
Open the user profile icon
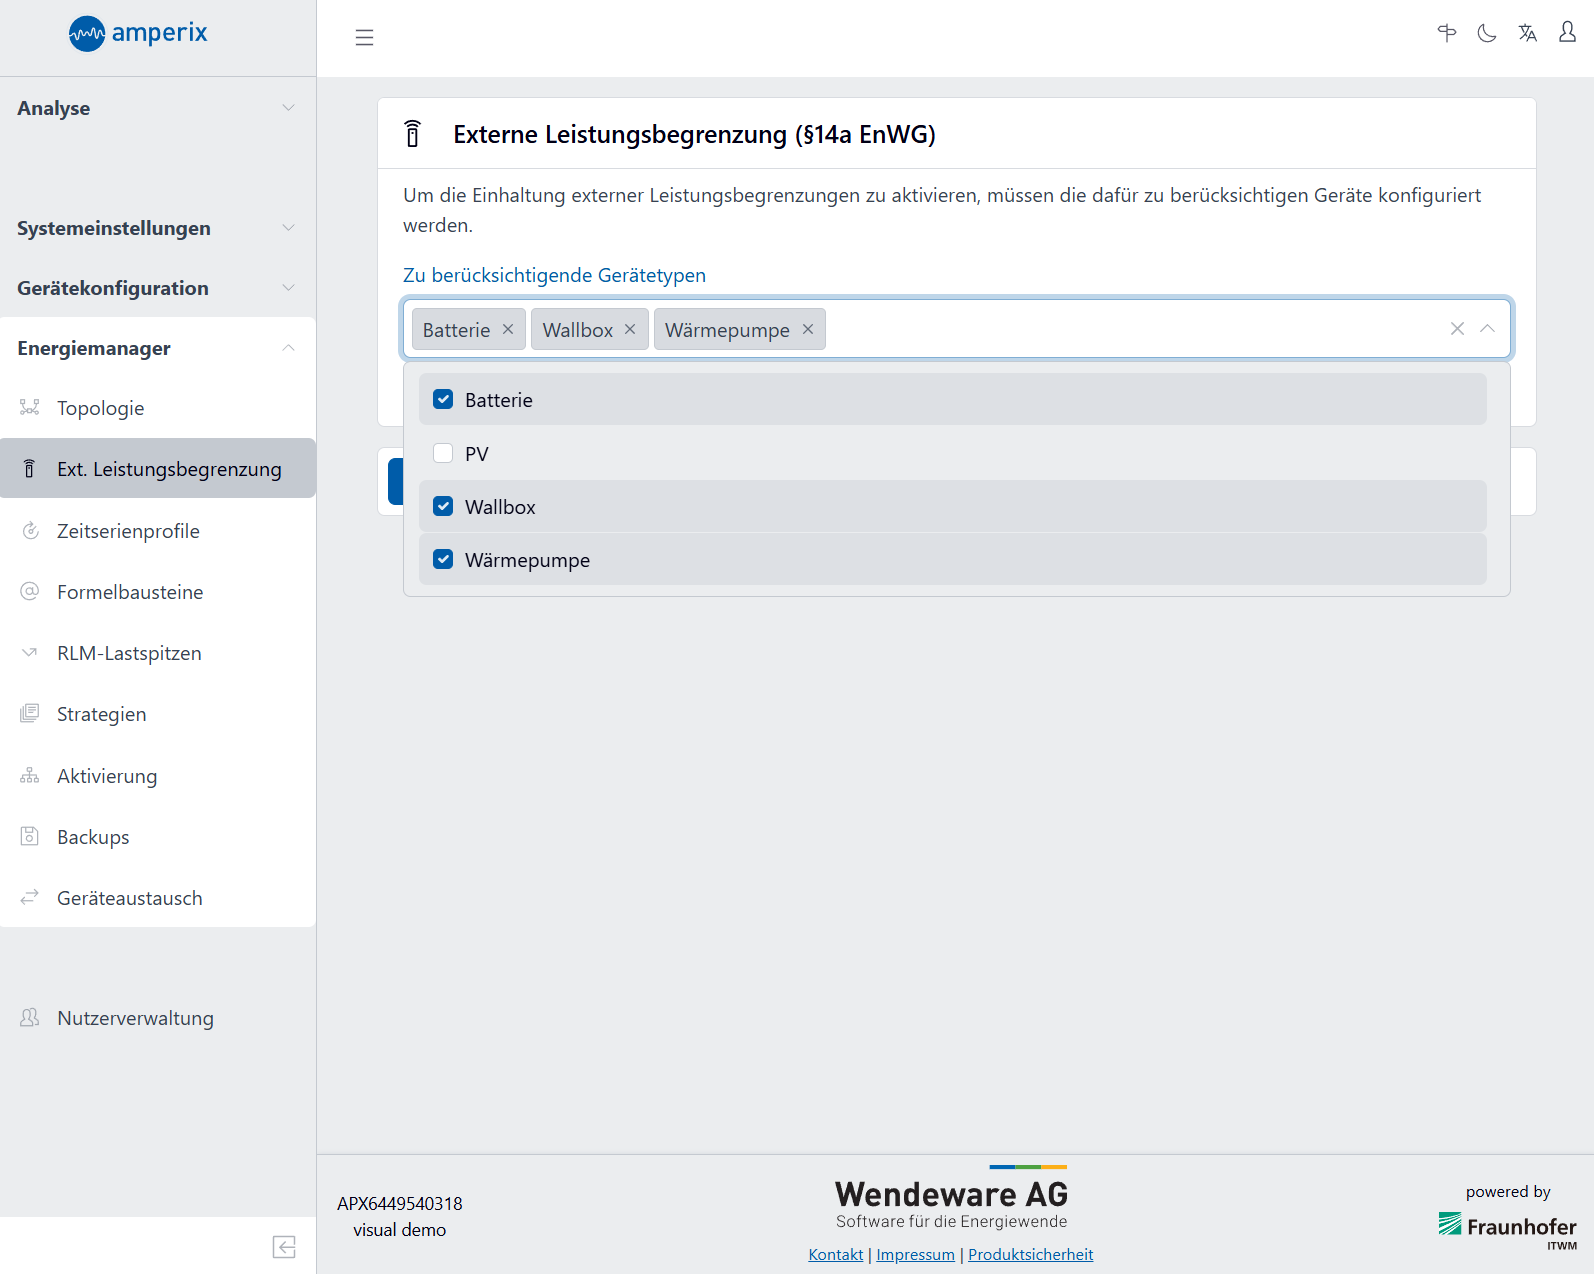[1567, 33]
